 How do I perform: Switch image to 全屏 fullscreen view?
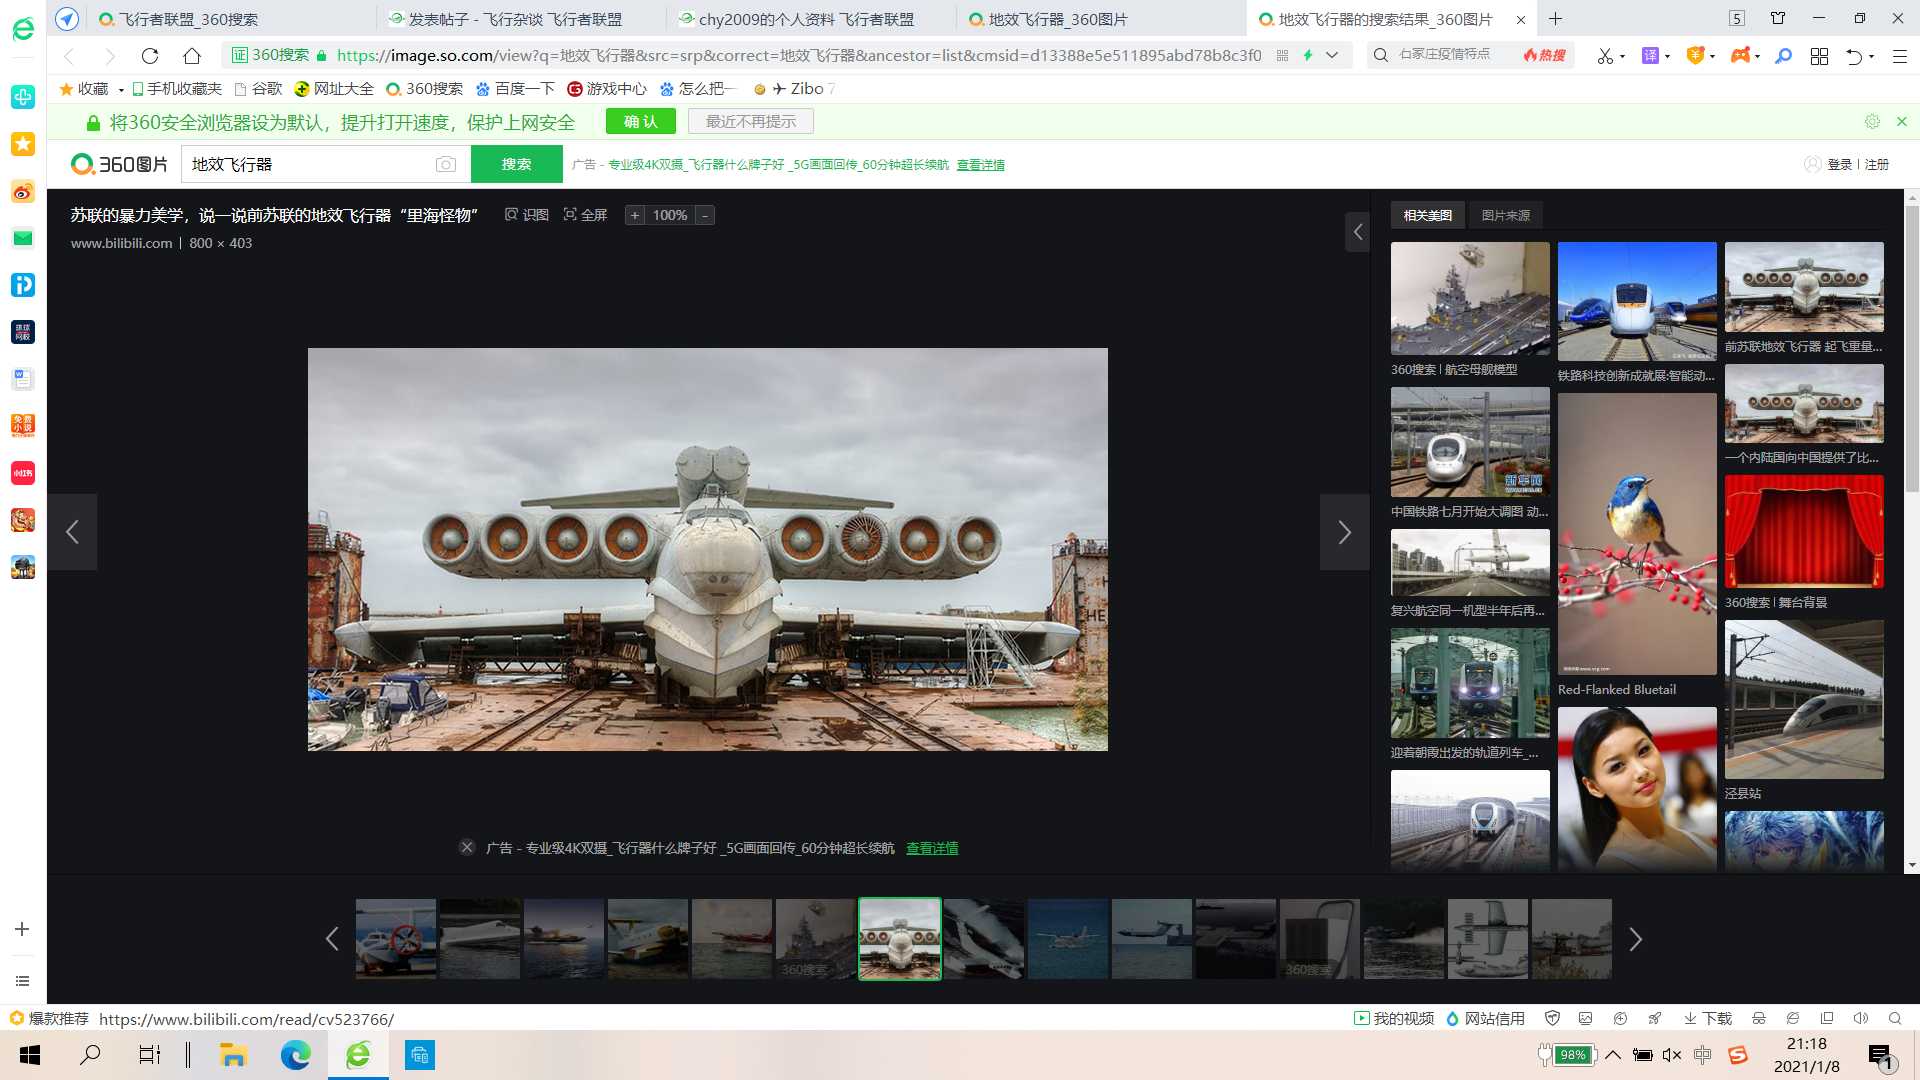[586, 215]
